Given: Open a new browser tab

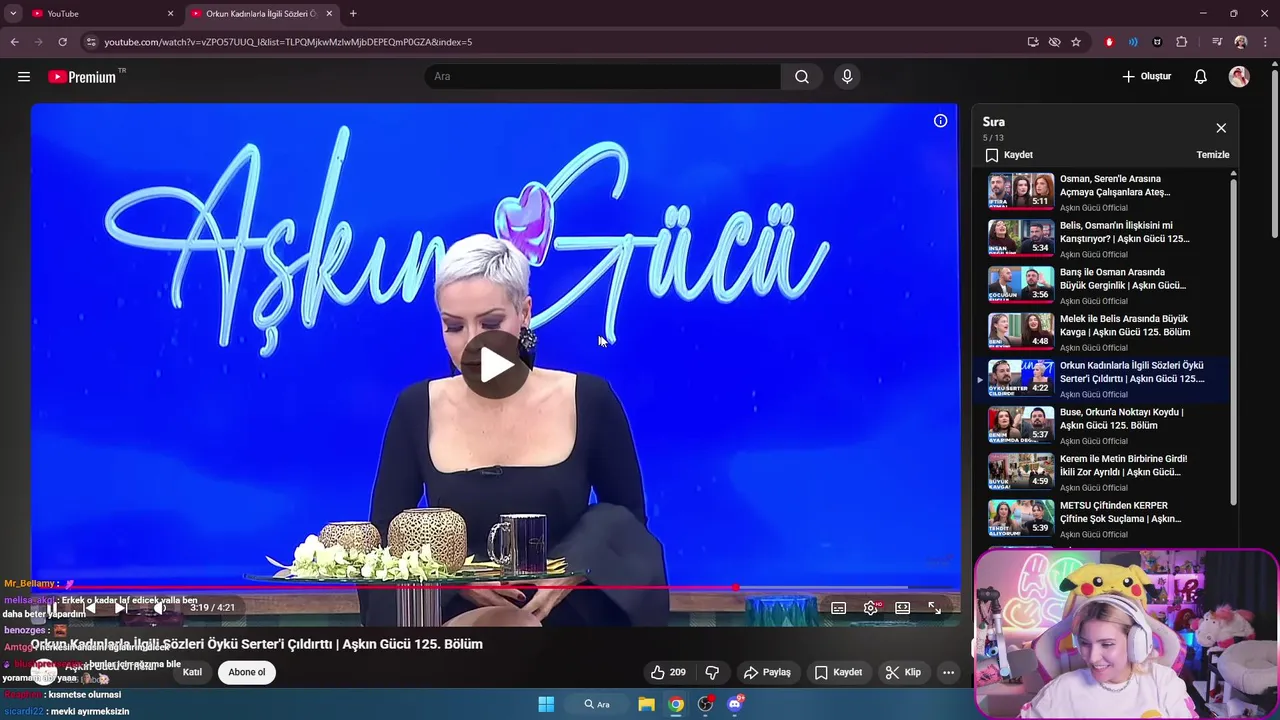Looking at the screenshot, I should click(353, 14).
